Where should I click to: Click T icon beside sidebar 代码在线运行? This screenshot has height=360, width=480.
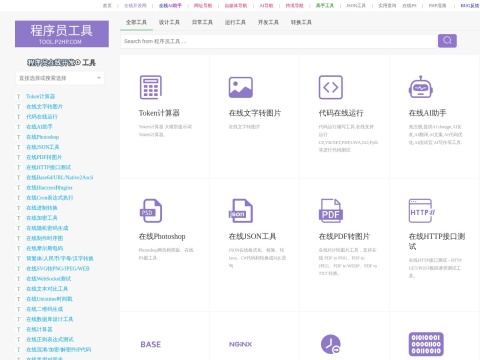[19, 117]
